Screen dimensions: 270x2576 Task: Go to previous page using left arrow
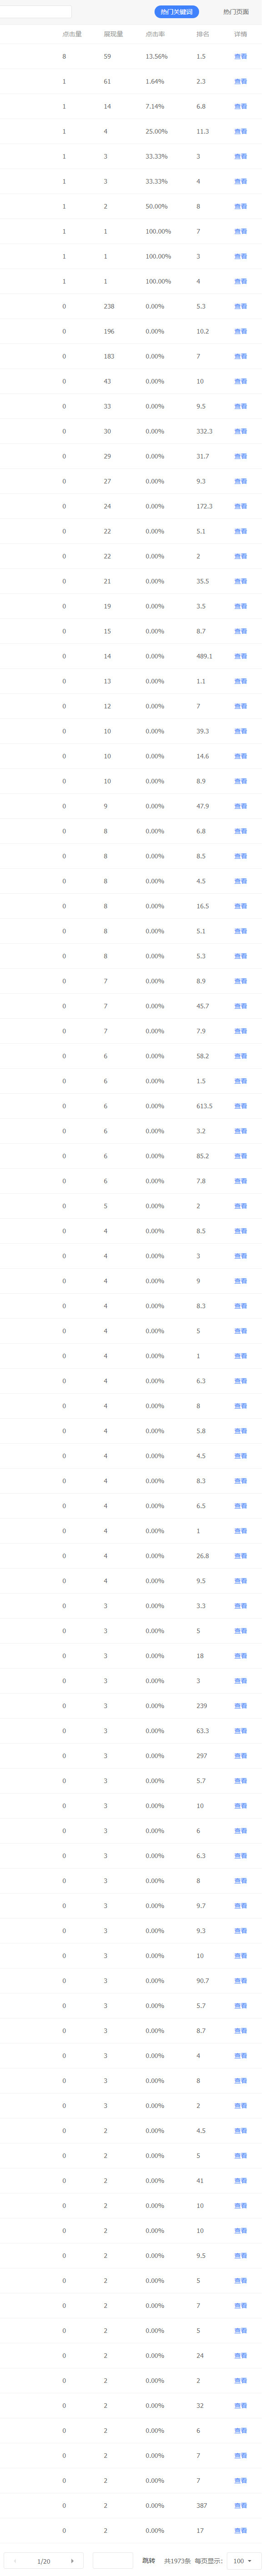14,2560
